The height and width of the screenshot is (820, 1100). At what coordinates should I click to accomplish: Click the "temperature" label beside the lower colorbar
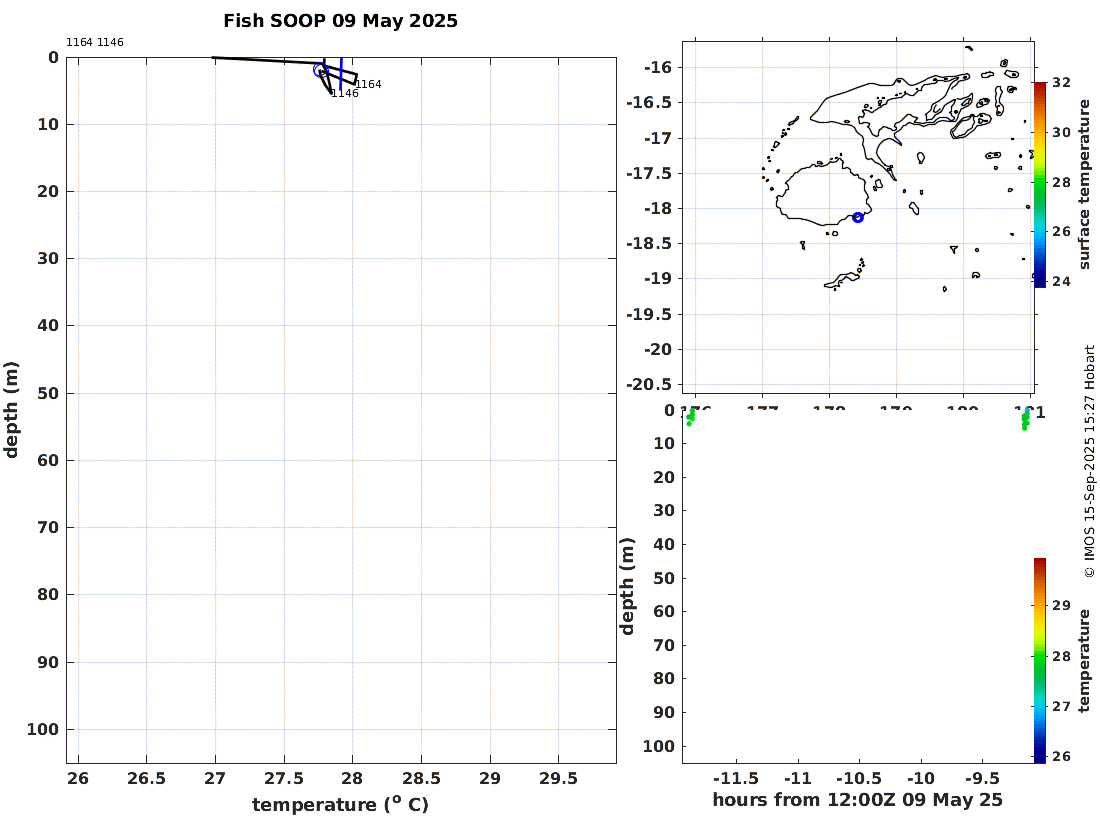click(1085, 660)
